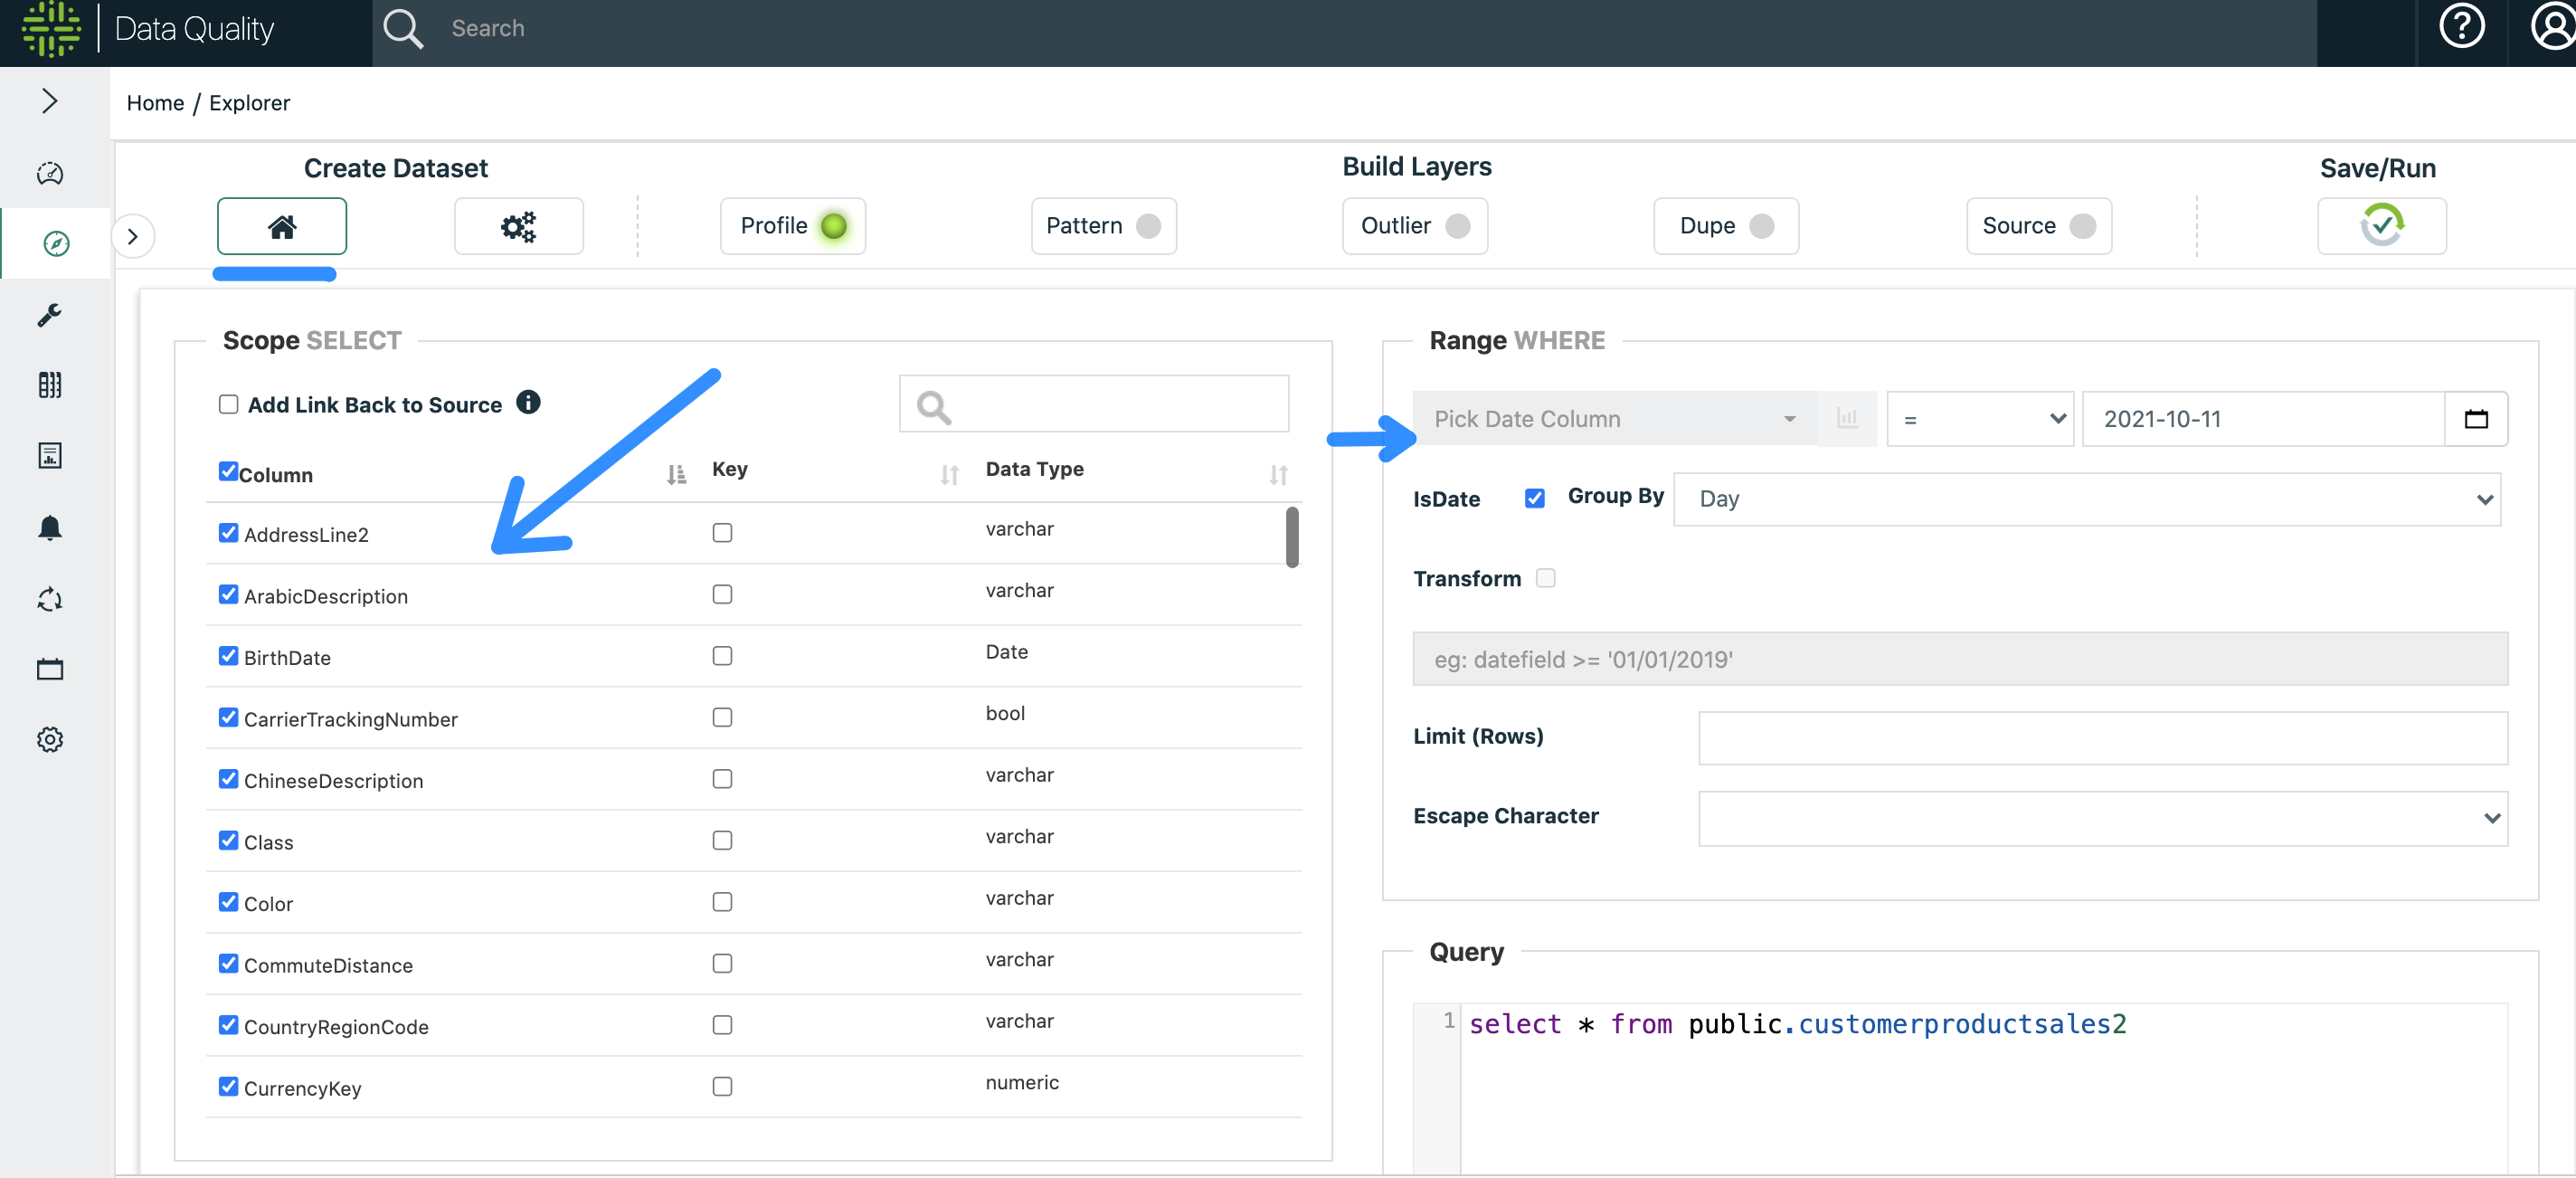Image resolution: width=2576 pixels, height=1178 pixels.
Task: Open the Pick Date Column dropdown
Action: [x=1614, y=419]
